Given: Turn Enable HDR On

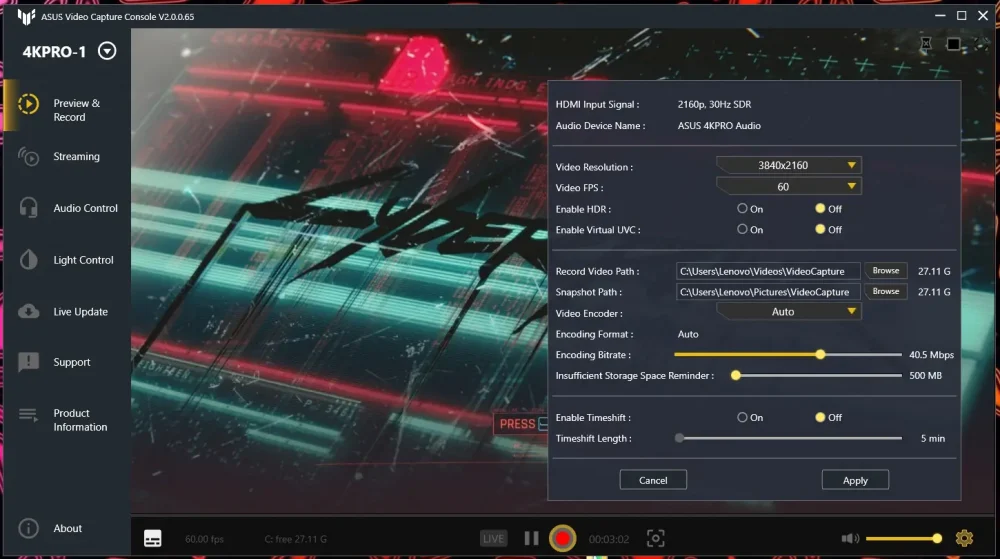Looking at the screenshot, I should pos(742,208).
